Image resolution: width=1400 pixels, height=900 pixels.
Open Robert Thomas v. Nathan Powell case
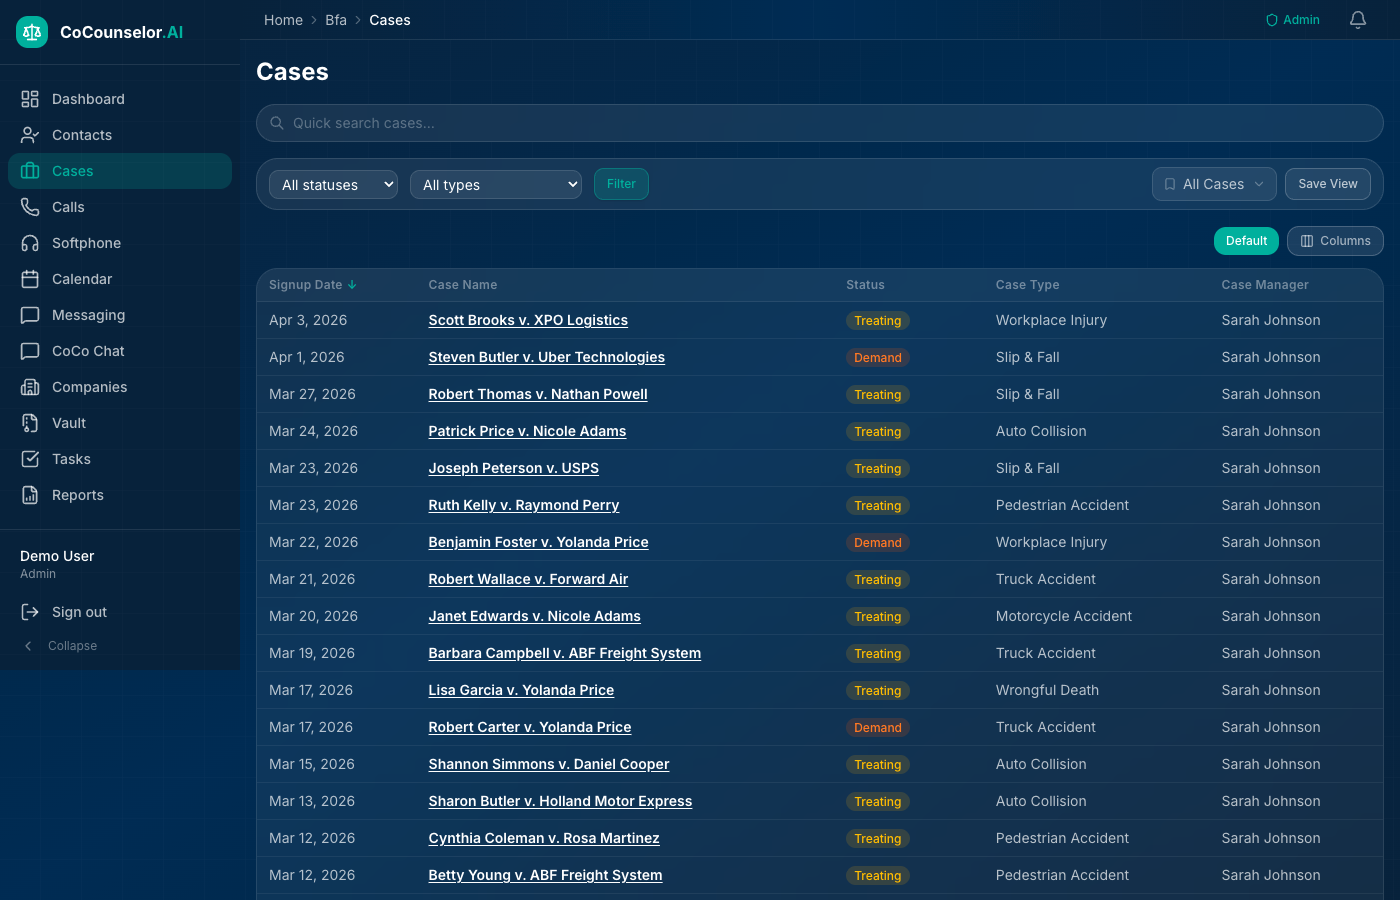coord(538,394)
